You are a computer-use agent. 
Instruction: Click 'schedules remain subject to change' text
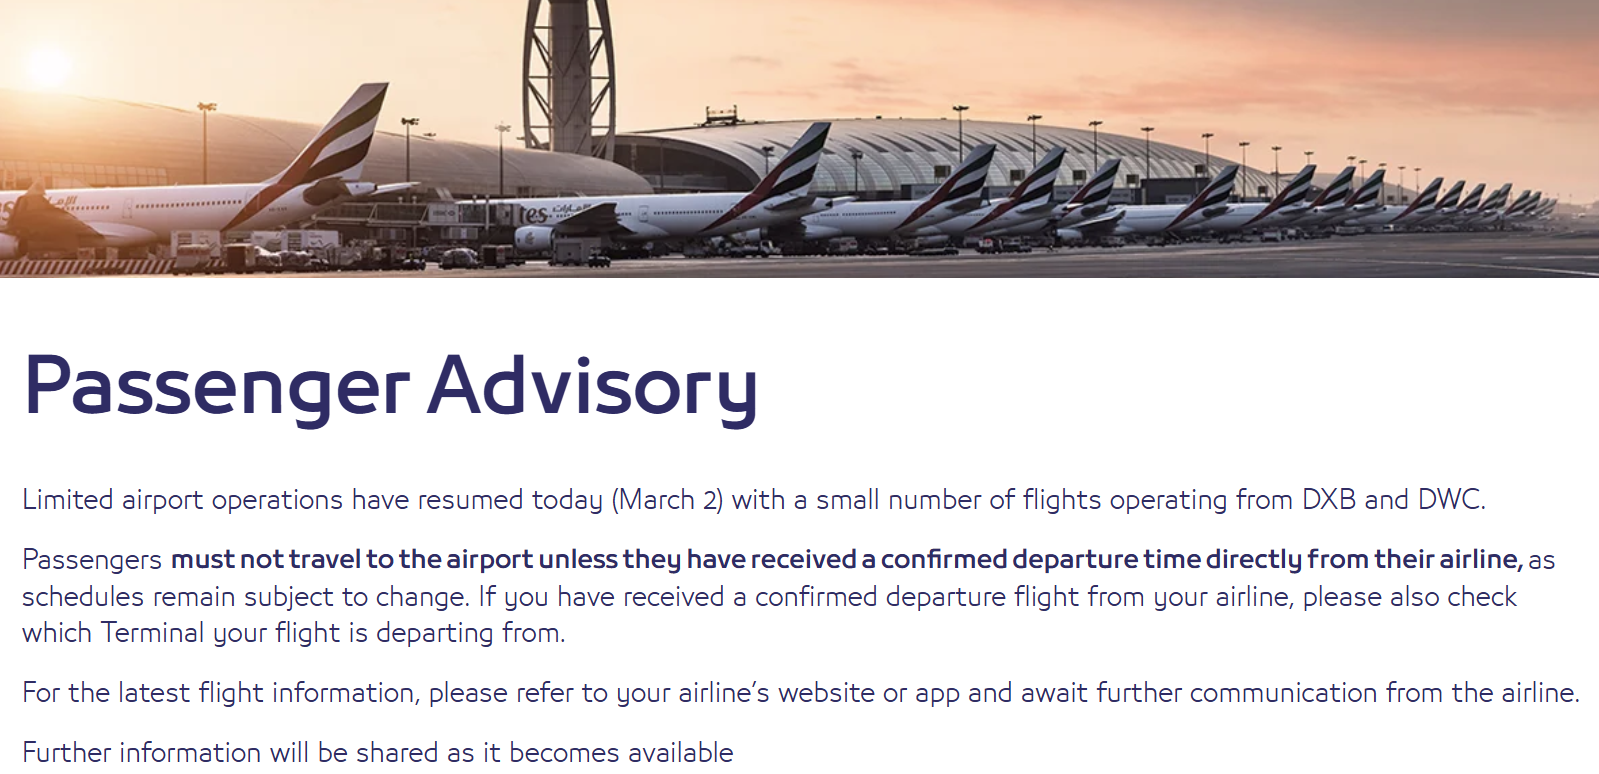244,597
